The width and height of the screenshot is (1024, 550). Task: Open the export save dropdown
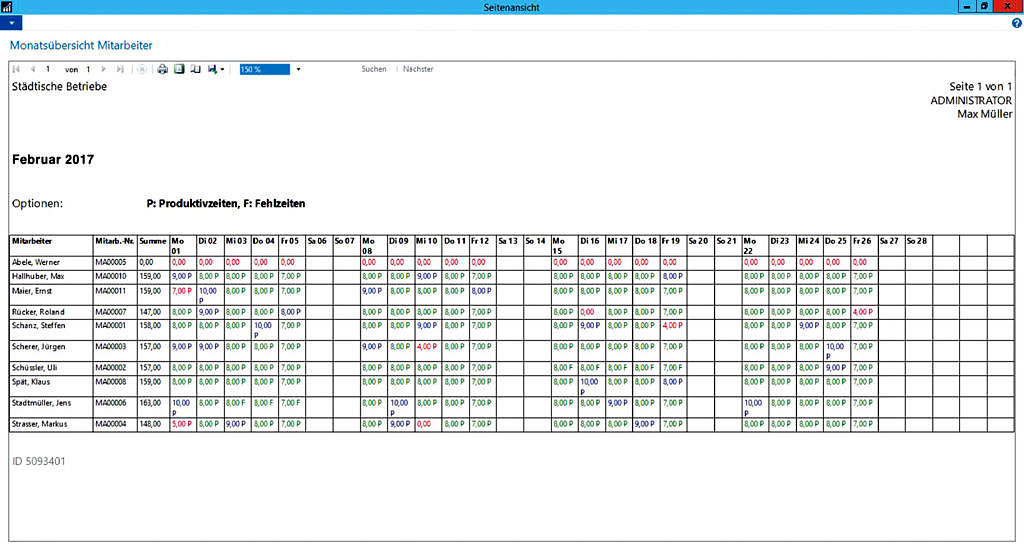click(x=216, y=70)
